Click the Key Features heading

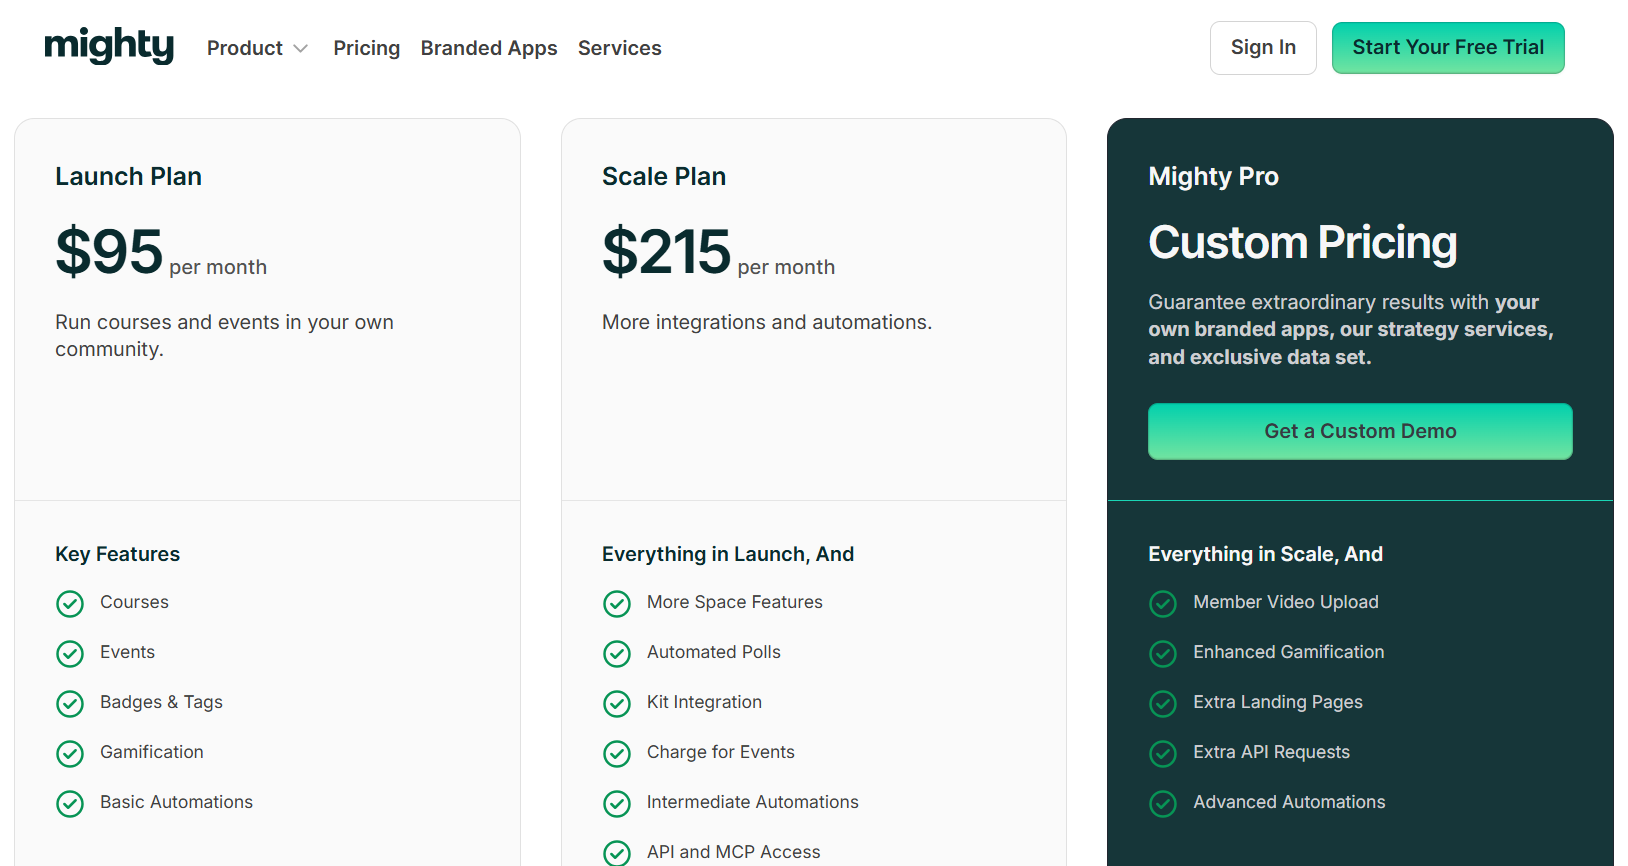tap(117, 554)
